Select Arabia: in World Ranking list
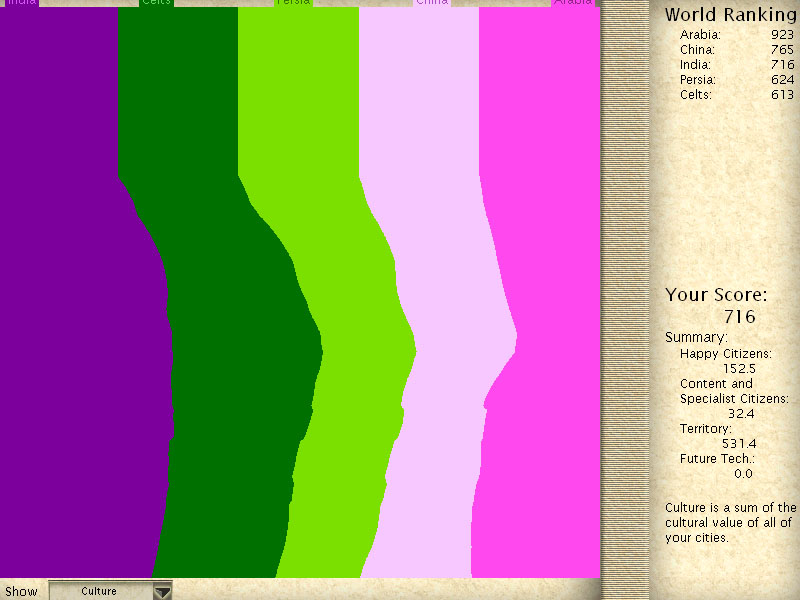The image size is (800, 600). coord(700,35)
